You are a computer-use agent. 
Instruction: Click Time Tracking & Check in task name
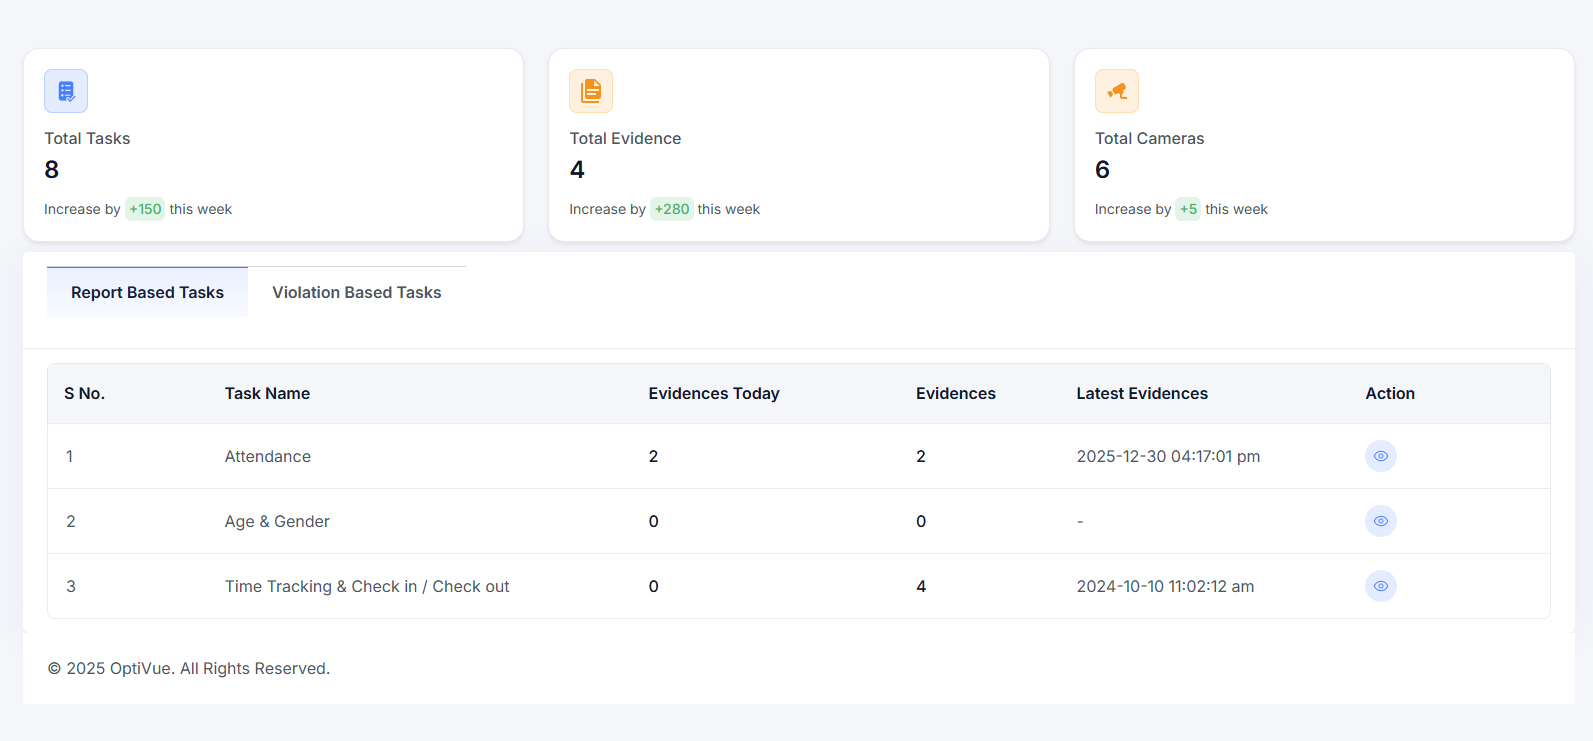pos(366,587)
